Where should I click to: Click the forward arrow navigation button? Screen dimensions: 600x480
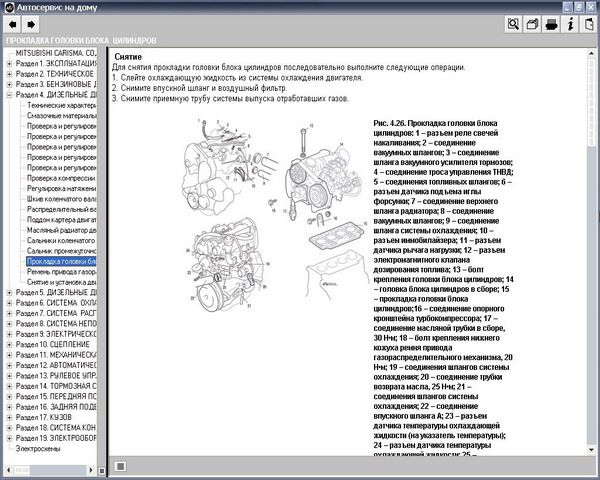coord(32,23)
